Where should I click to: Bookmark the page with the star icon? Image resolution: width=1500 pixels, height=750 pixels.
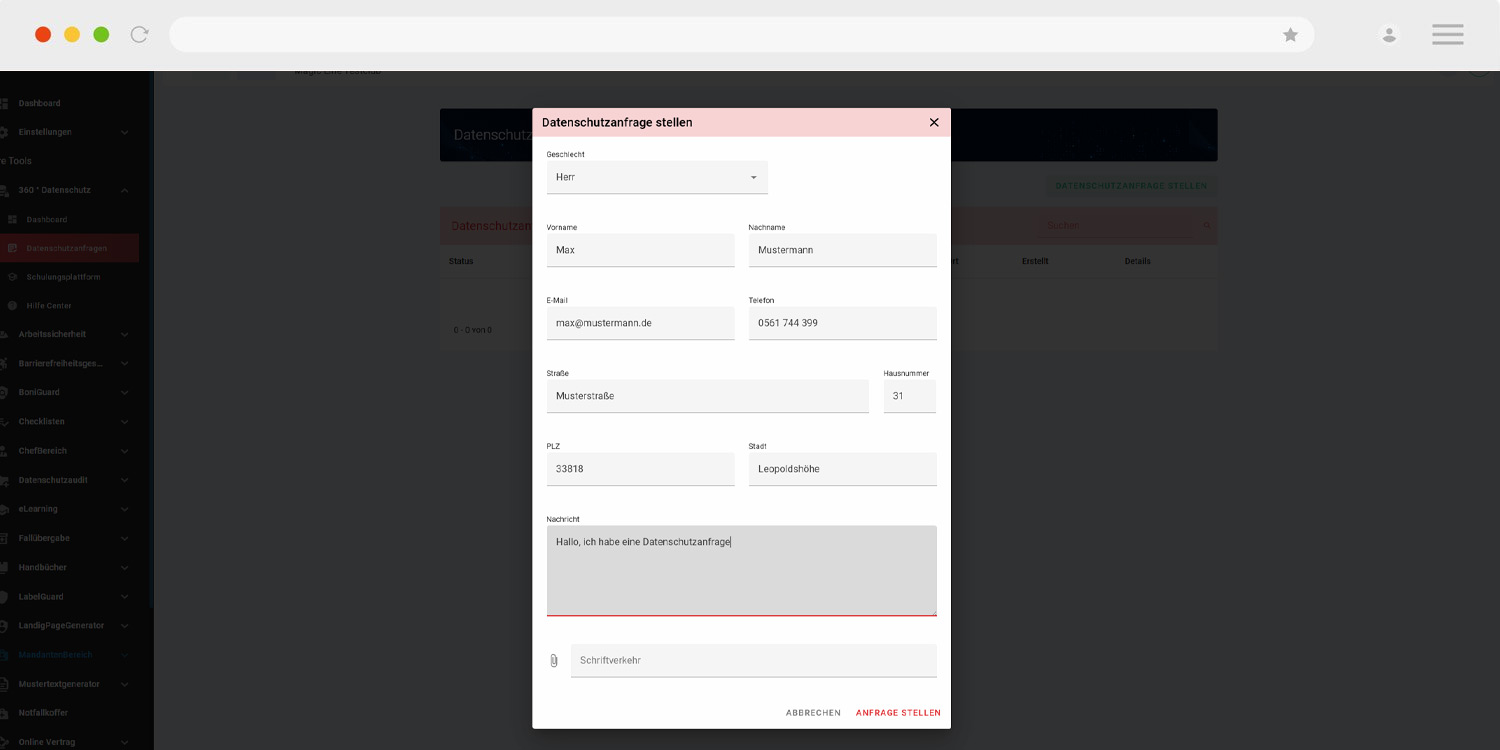(1291, 35)
